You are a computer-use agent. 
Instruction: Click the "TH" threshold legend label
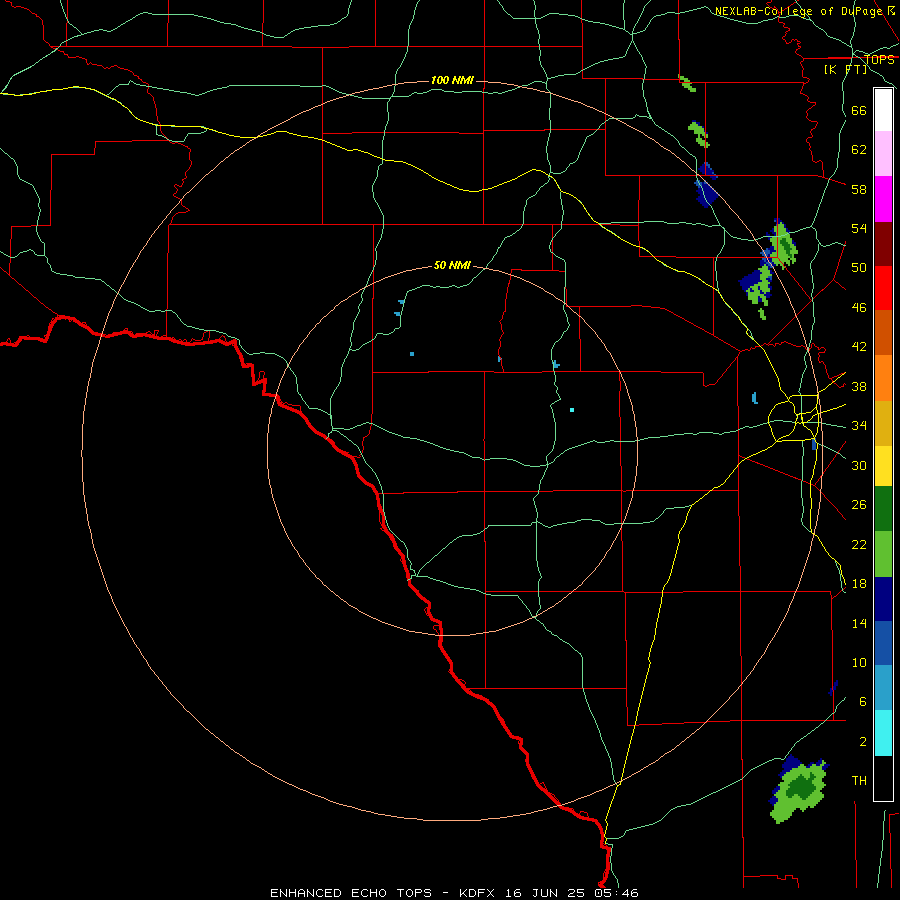point(859,781)
